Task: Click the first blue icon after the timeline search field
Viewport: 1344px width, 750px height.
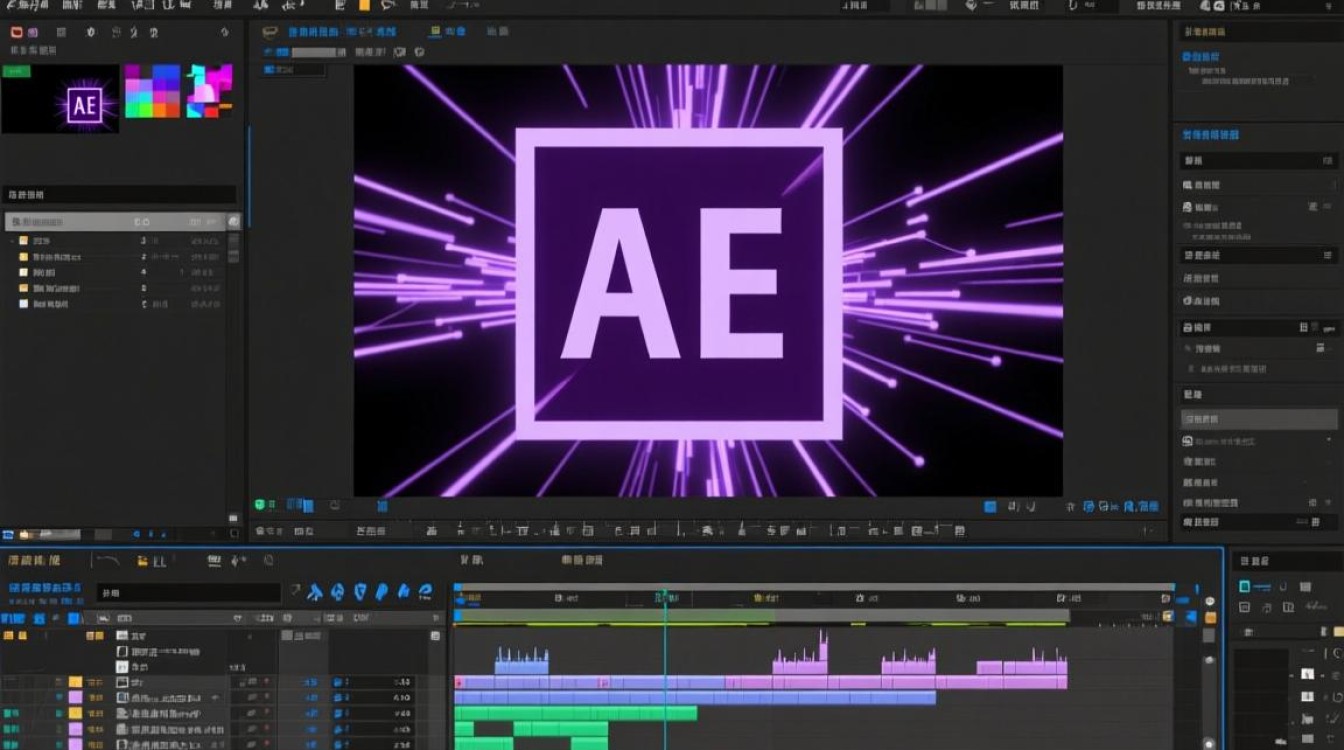Action: coord(315,593)
